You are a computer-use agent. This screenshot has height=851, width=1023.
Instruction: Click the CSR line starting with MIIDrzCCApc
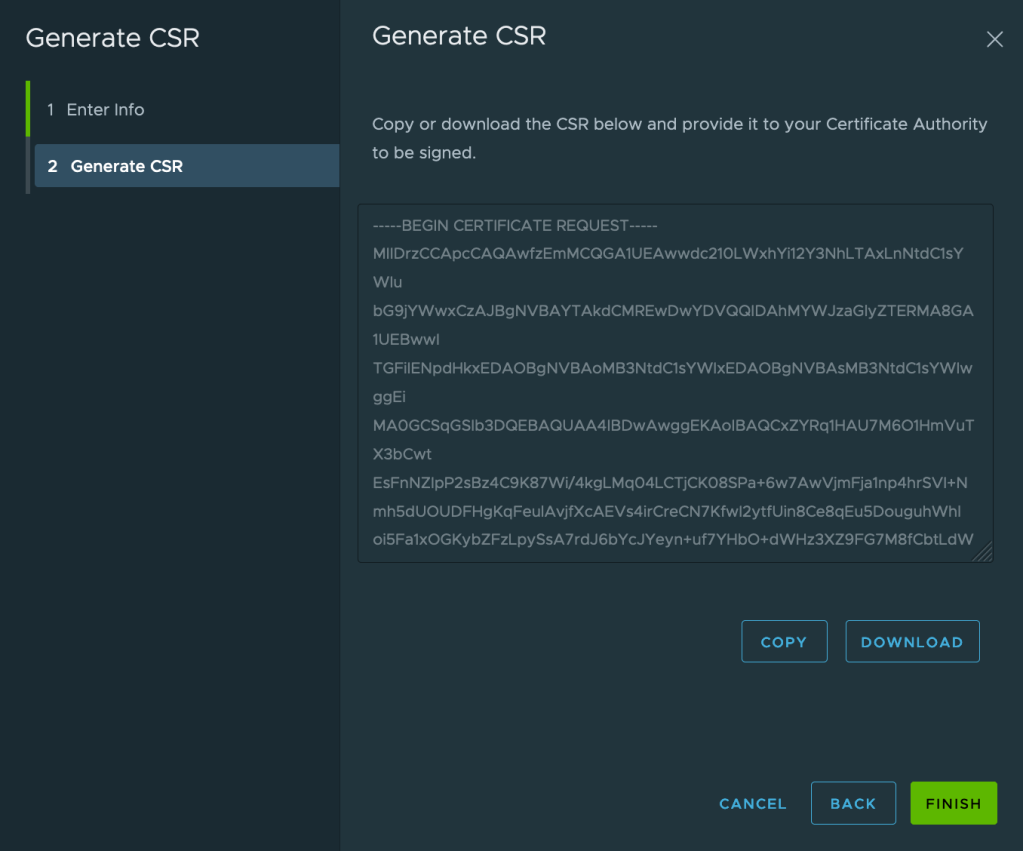point(667,254)
